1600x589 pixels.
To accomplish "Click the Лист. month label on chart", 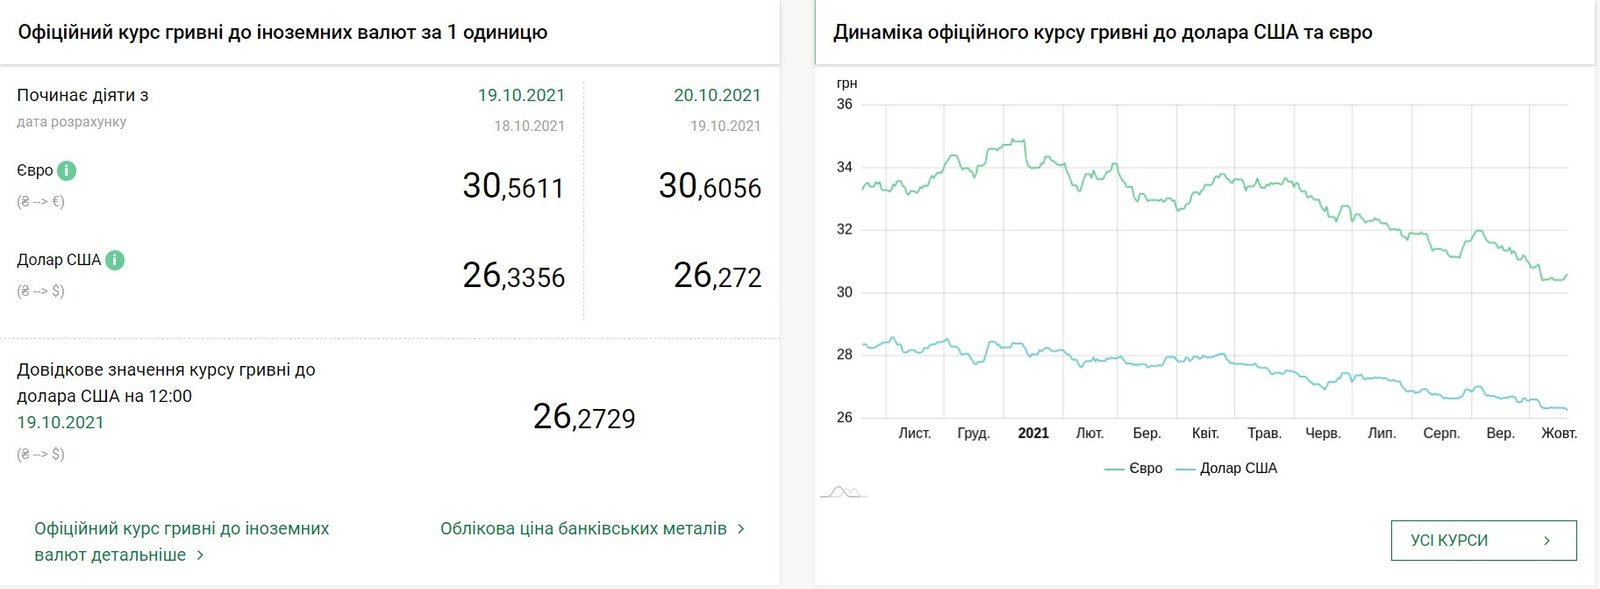I will tap(915, 433).
